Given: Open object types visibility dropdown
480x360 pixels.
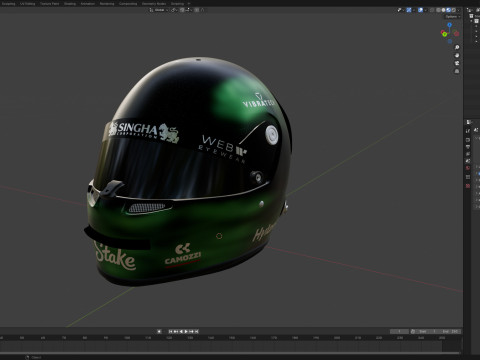Looking at the screenshot, I should [x=400, y=10].
